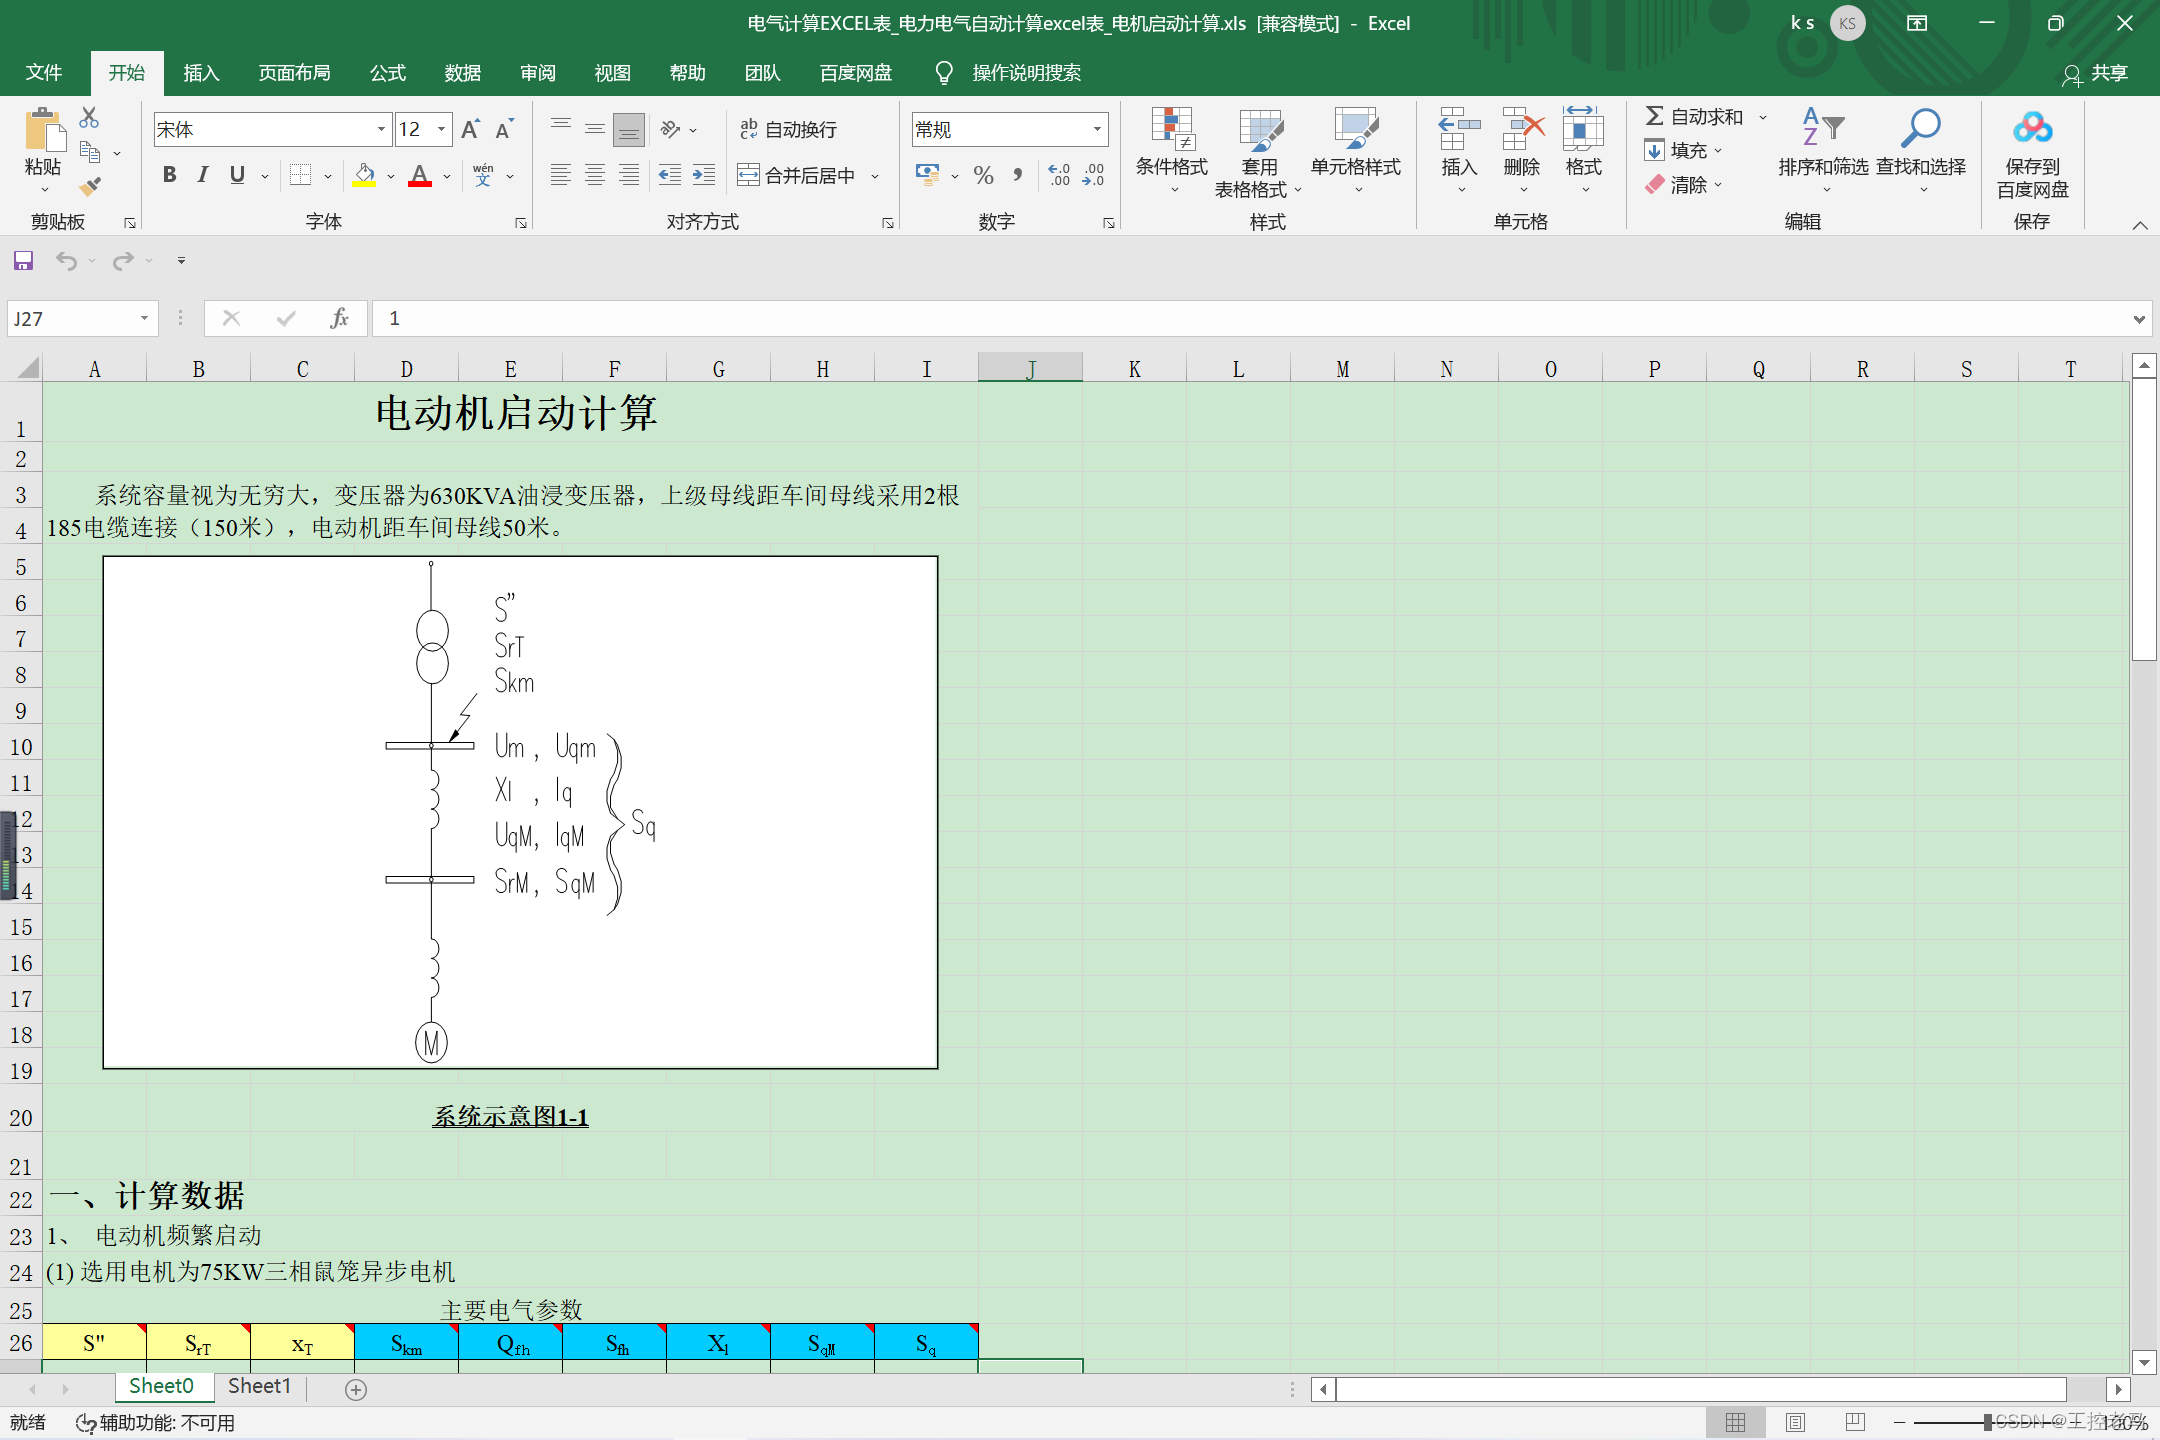Click the 共享 share button
The height and width of the screenshot is (1440, 2160).
coord(2095,73)
